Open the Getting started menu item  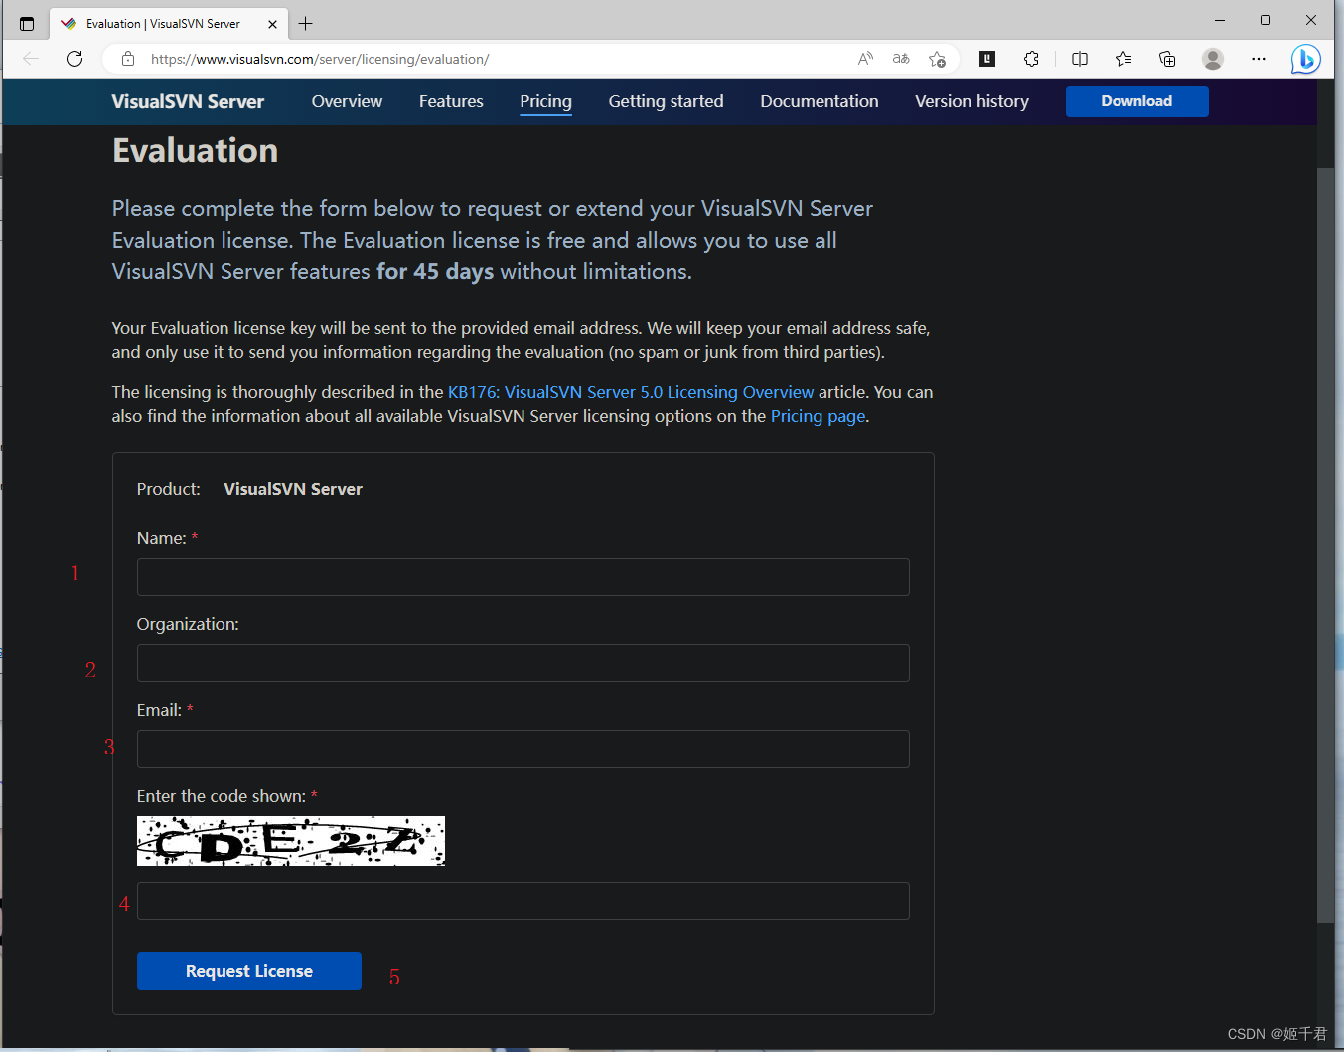(666, 101)
